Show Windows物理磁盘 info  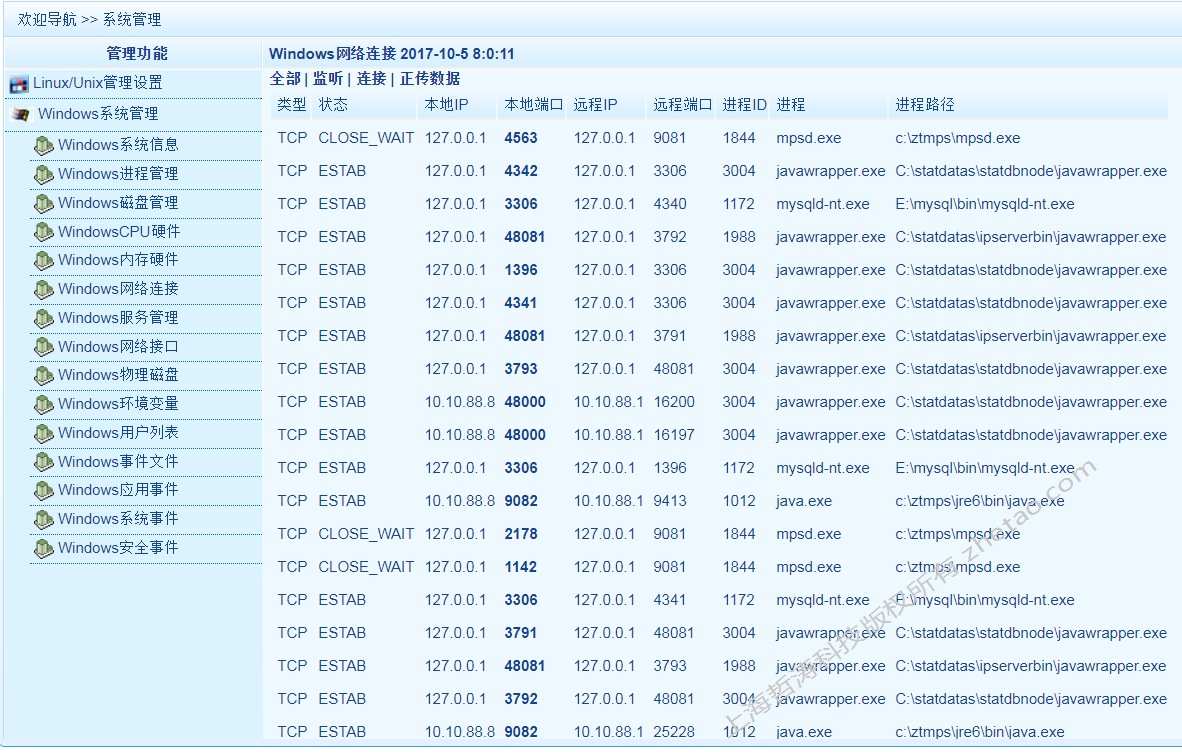tap(118, 375)
